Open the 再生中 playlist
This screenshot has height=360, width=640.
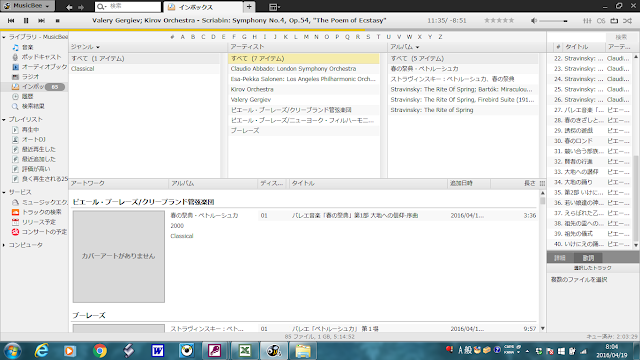tap(30, 129)
